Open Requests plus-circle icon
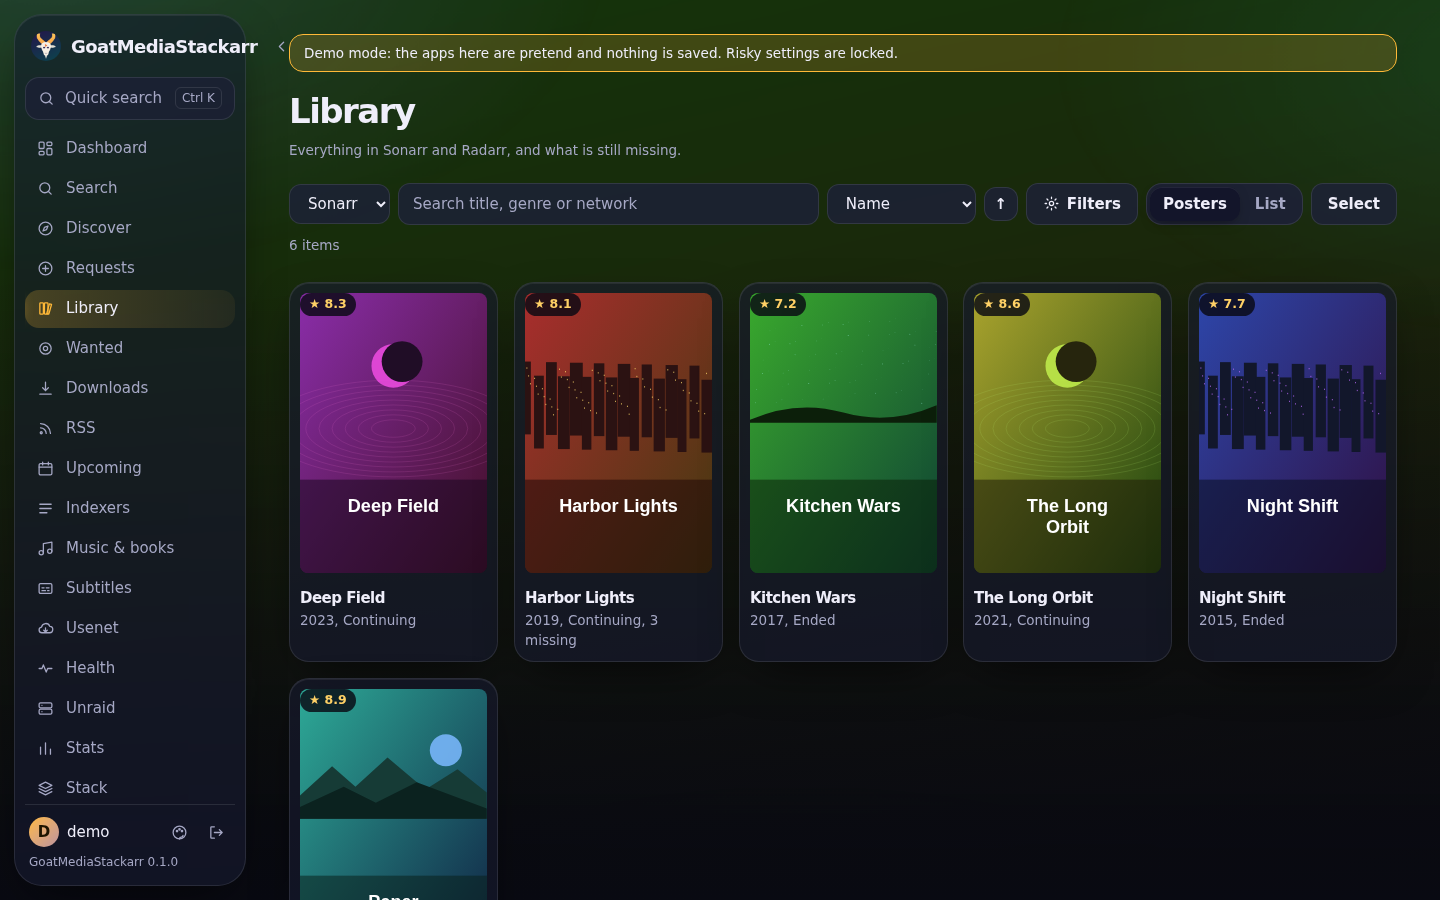Viewport: 1440px width, 900px height. 45,268
